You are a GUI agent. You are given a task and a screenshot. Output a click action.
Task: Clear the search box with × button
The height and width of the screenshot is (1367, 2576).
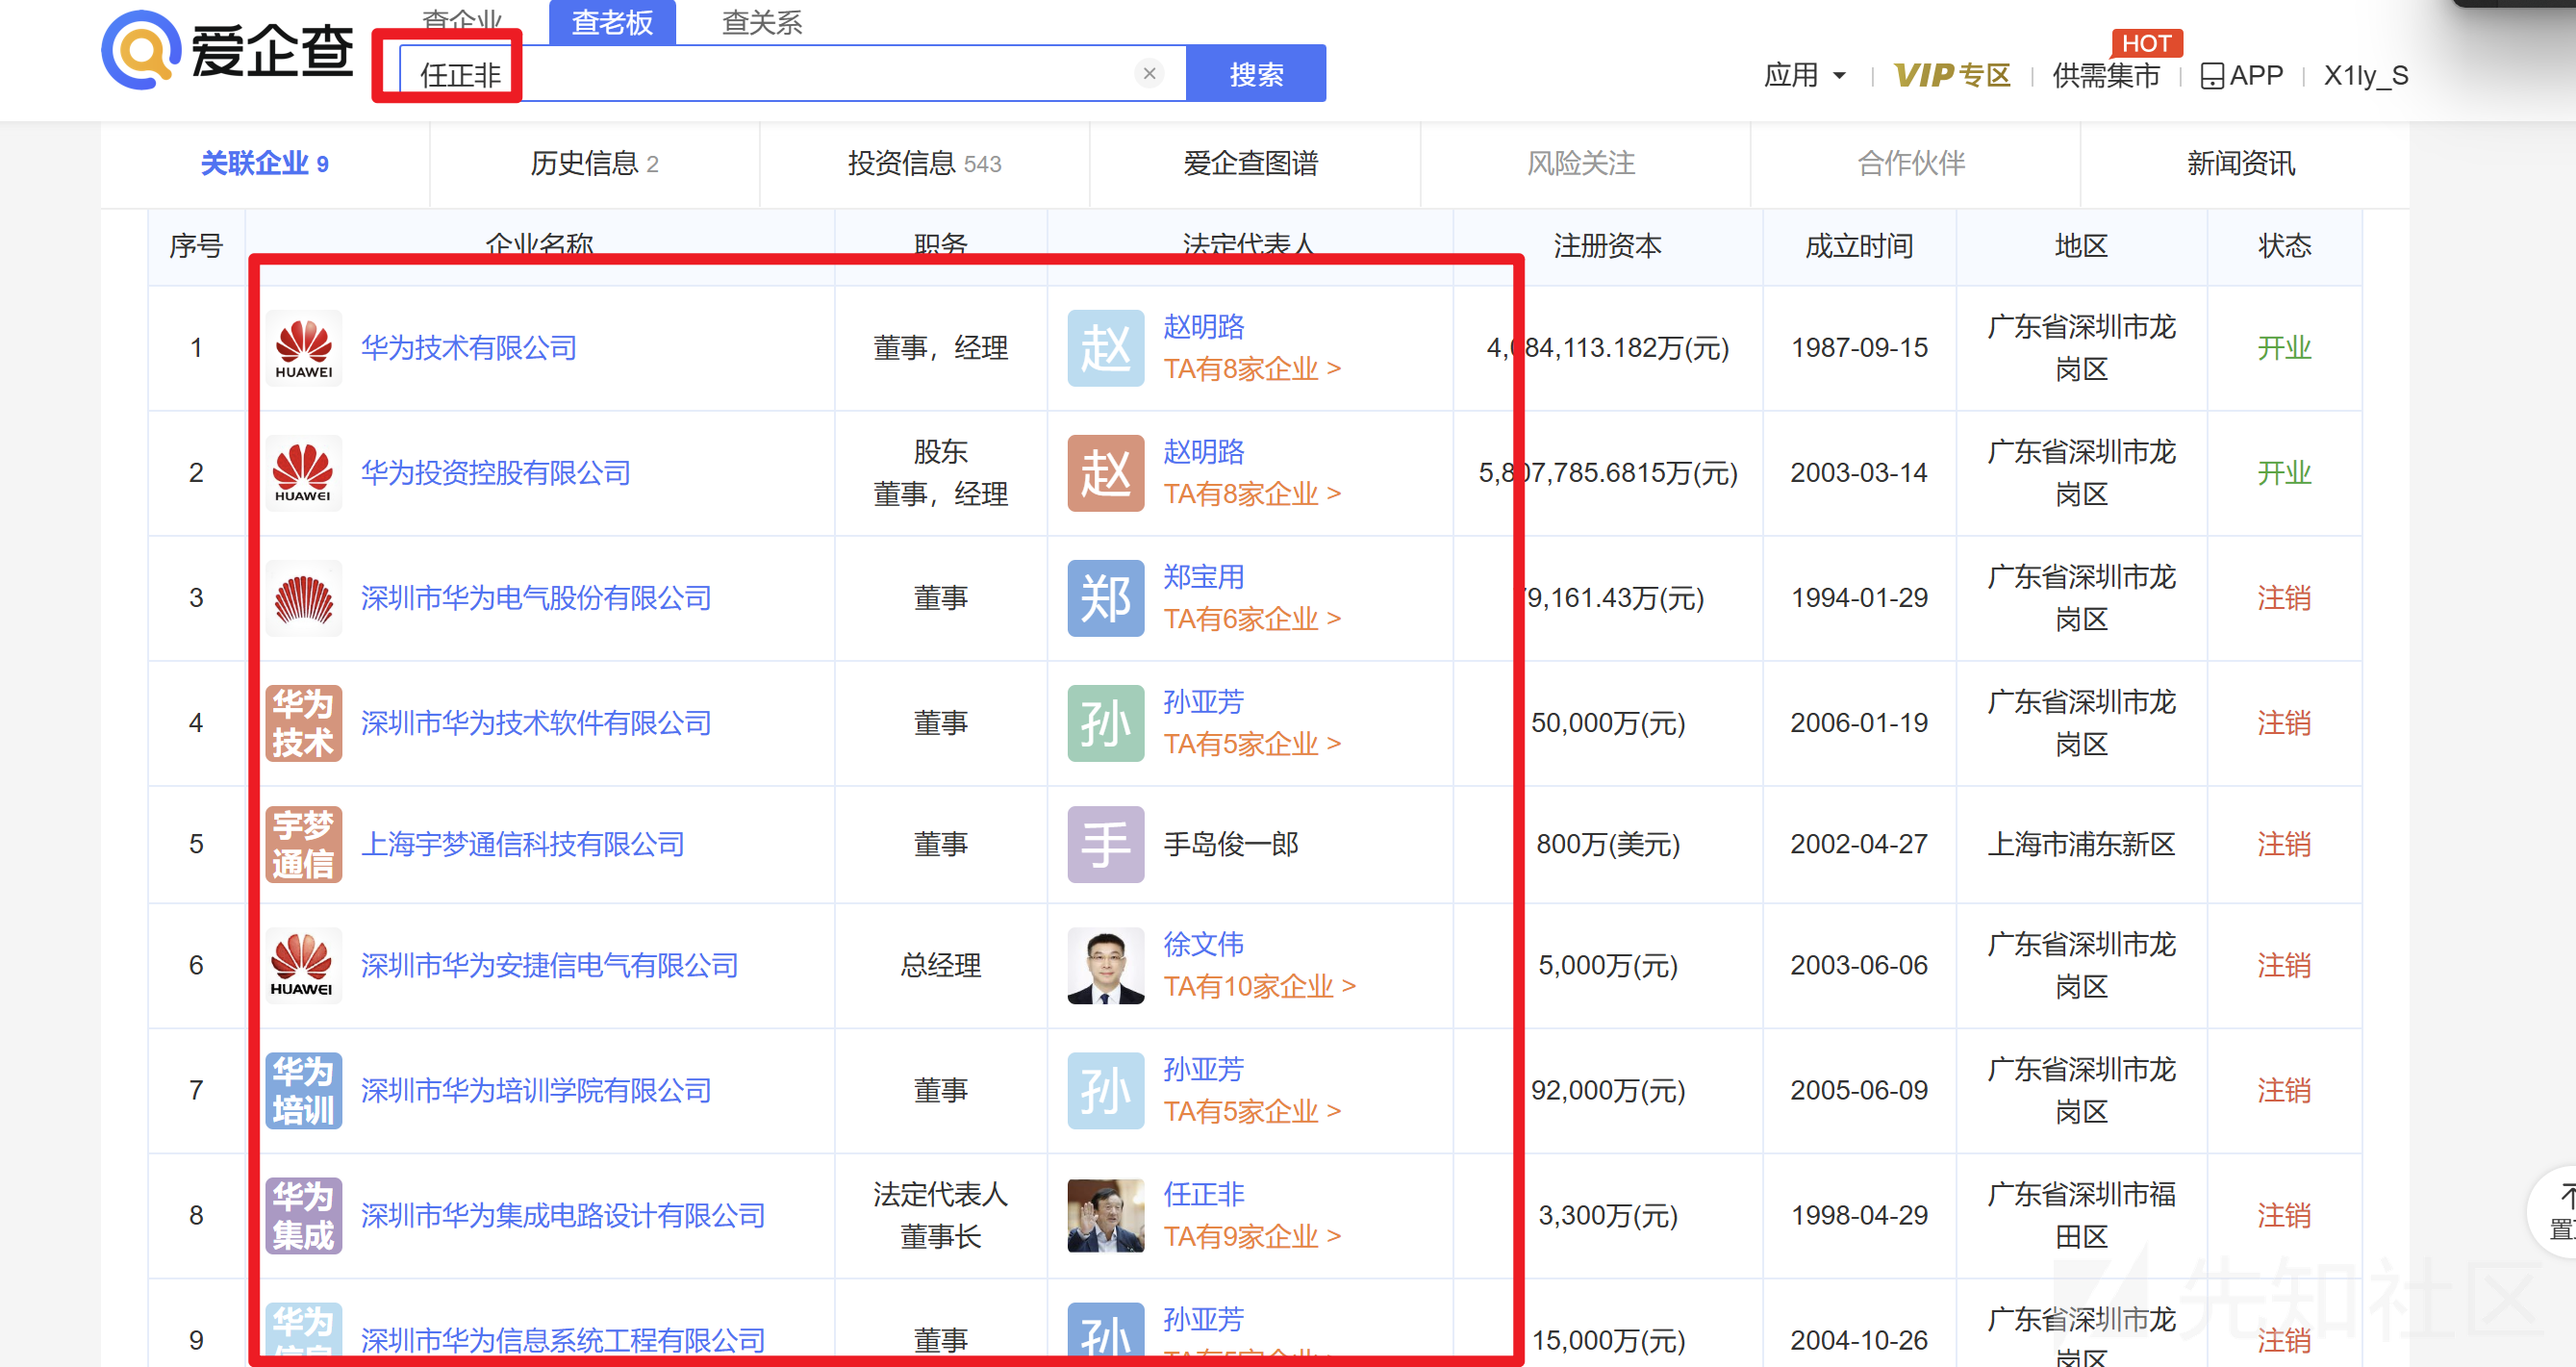pos(1148,73)
